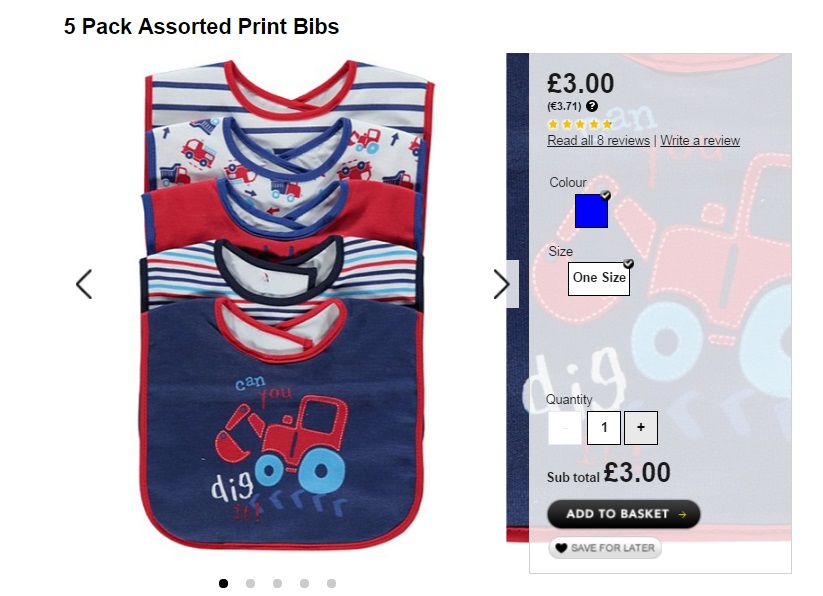Click the Write a review link

[700, 141]
